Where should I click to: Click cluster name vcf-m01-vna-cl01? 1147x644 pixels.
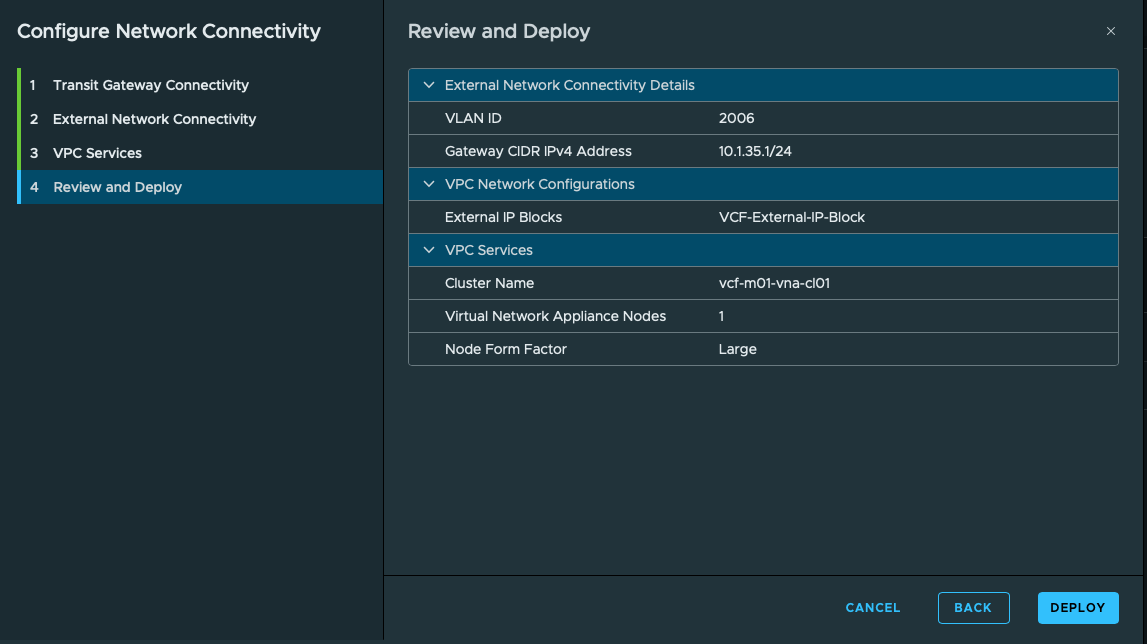[x=774, y=282]
